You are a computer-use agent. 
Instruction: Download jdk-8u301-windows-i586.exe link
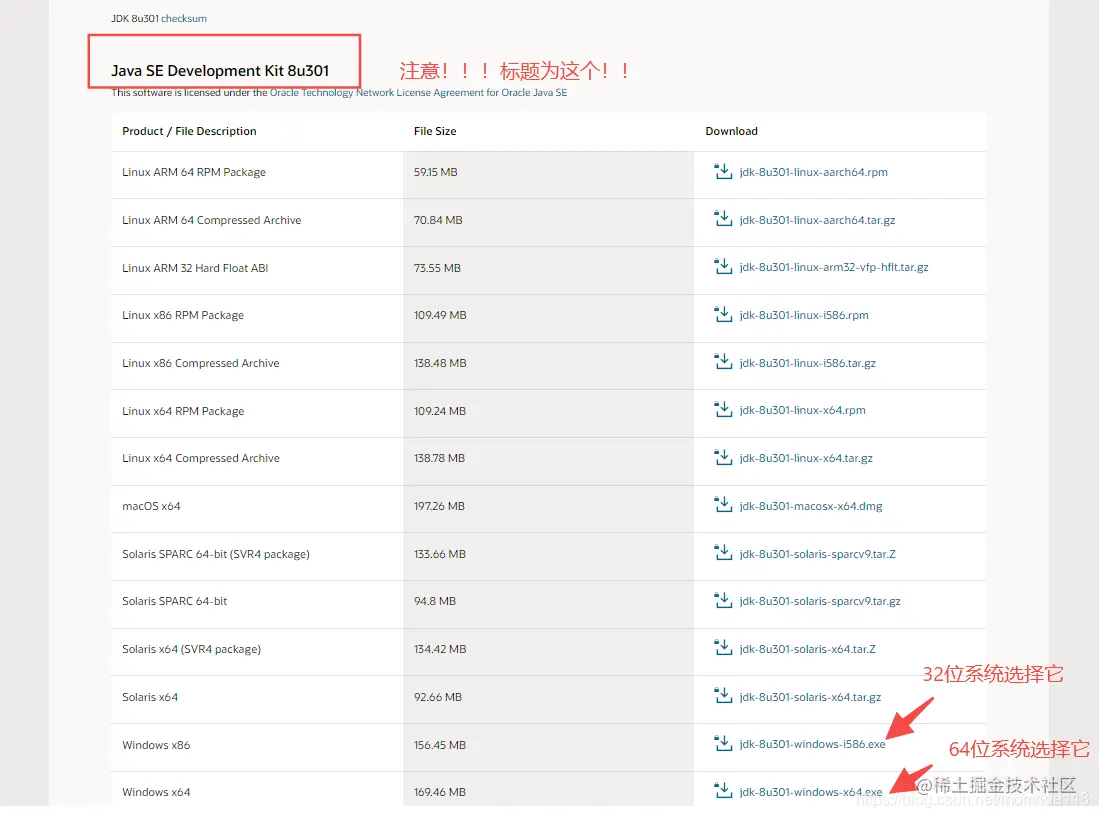(812, 744)
